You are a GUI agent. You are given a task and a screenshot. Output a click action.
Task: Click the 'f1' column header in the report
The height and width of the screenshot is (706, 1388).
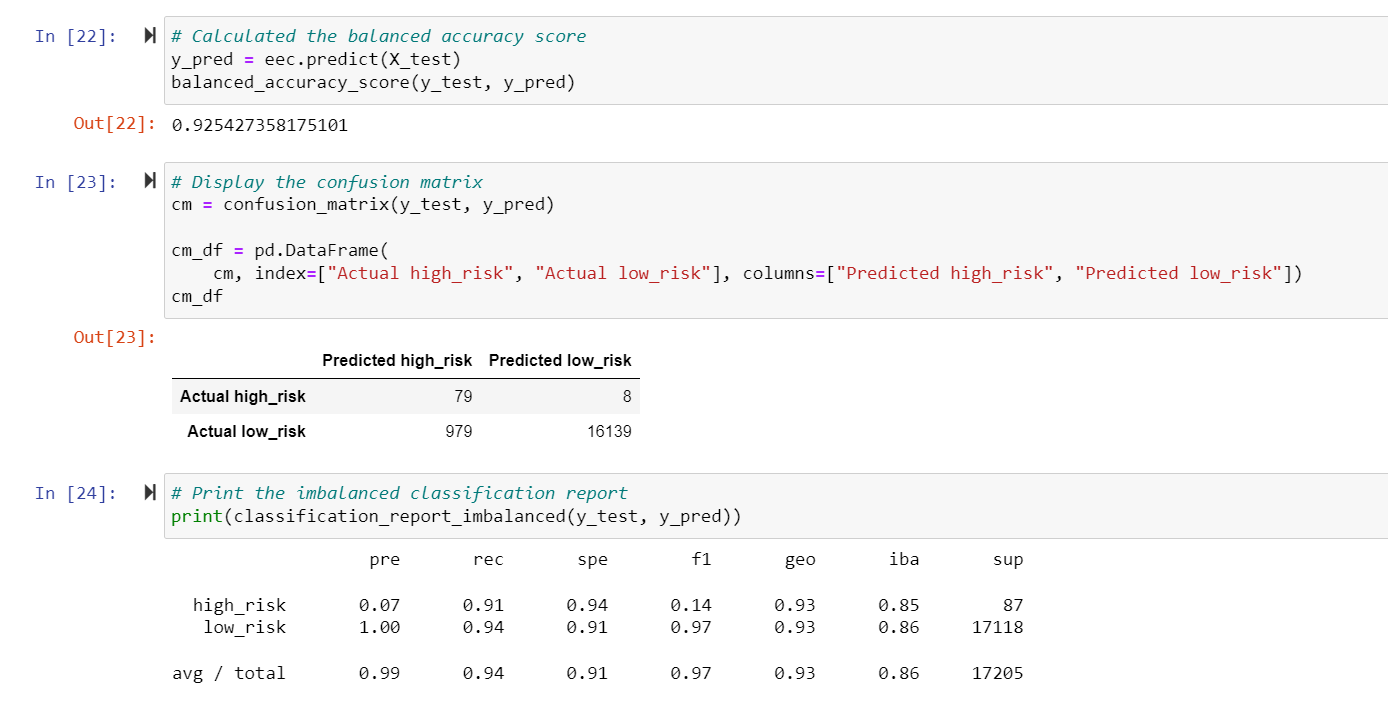pos(702,561)
